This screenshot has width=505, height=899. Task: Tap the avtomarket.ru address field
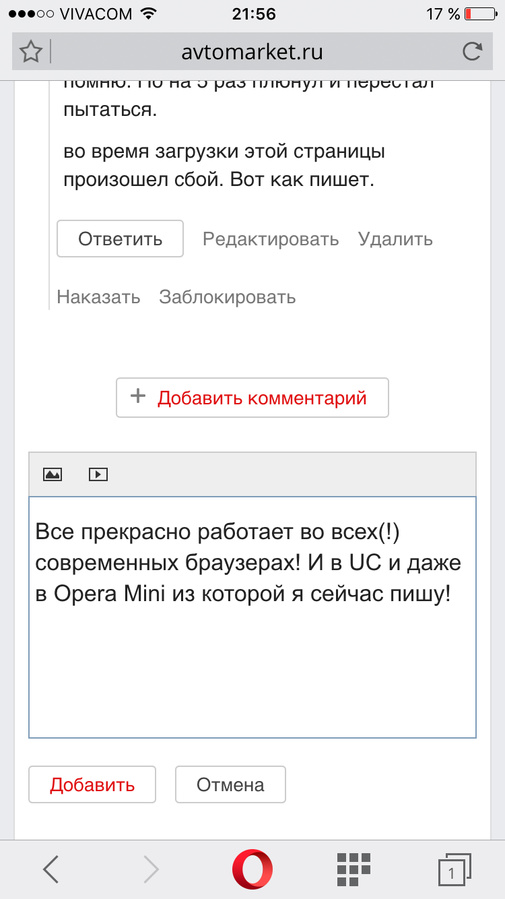click(252, 52)
